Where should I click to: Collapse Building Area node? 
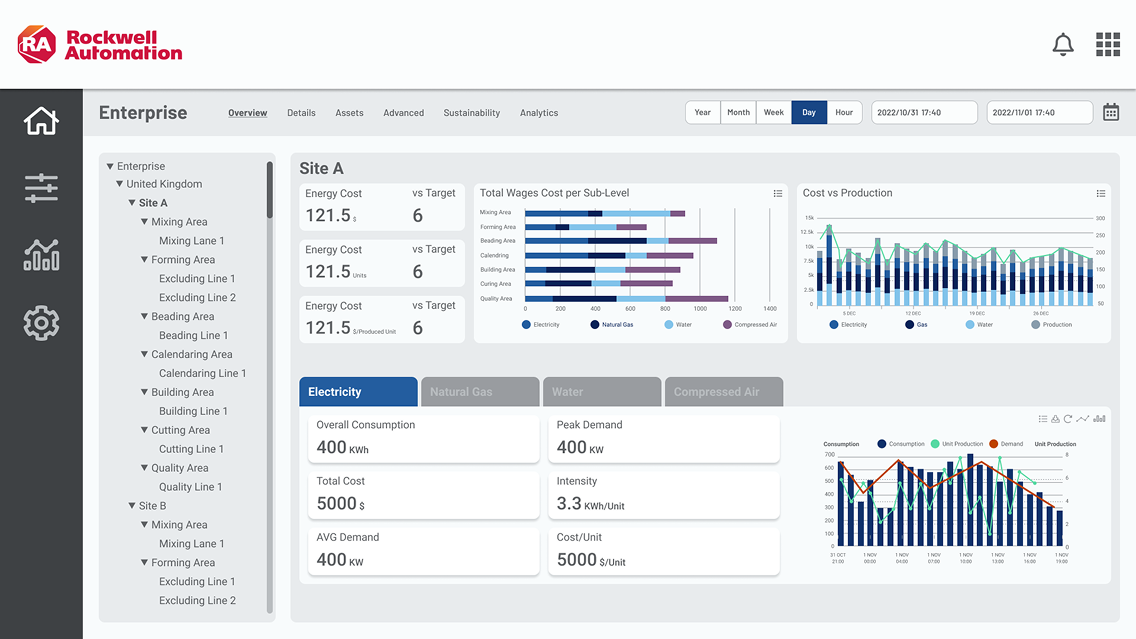click(x=144, y=392)
